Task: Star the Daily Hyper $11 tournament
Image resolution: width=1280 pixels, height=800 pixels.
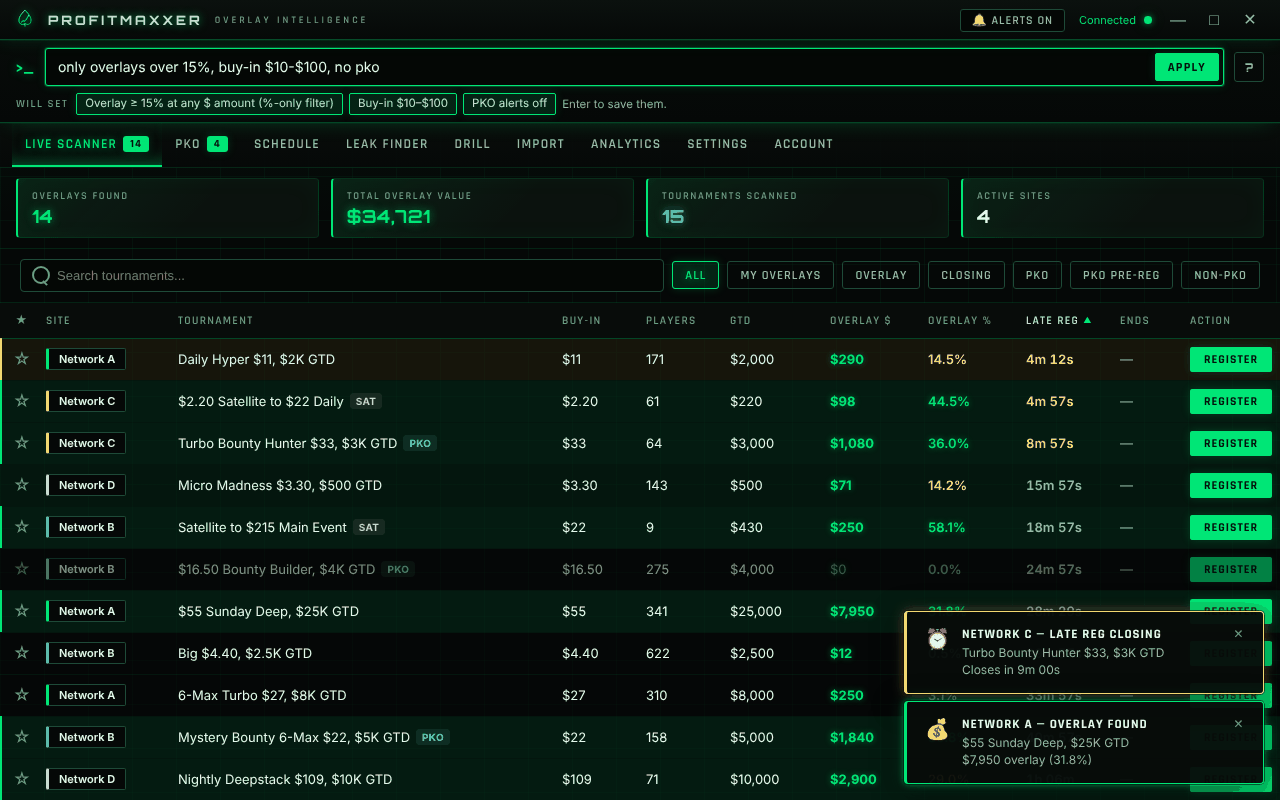Action: 22,359
